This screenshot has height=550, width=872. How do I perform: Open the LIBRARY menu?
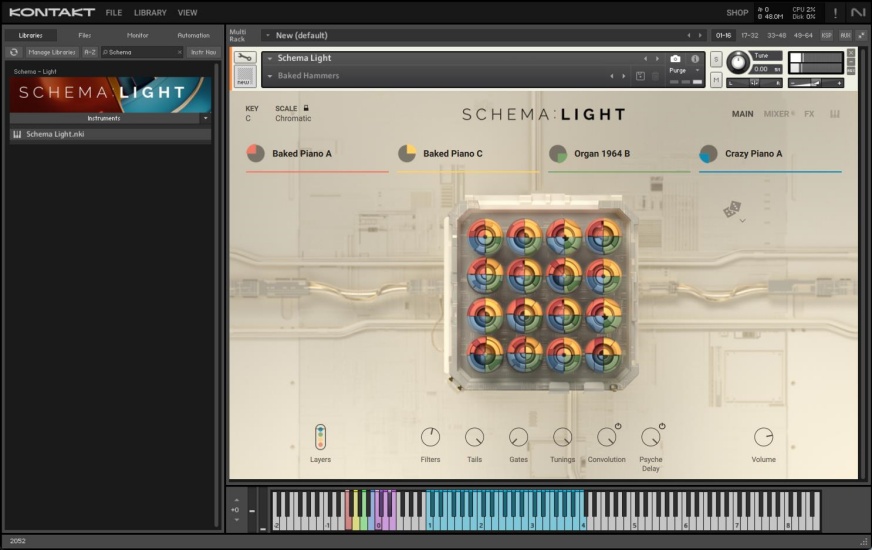(150, 12)
